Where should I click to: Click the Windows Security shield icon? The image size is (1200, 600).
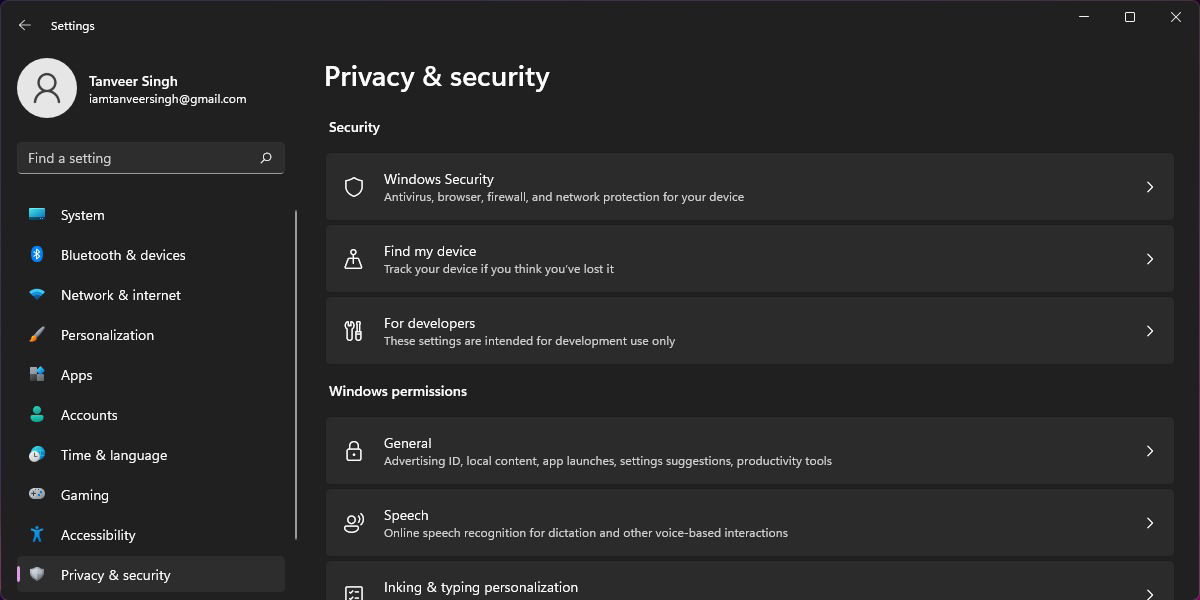[354, 187]
